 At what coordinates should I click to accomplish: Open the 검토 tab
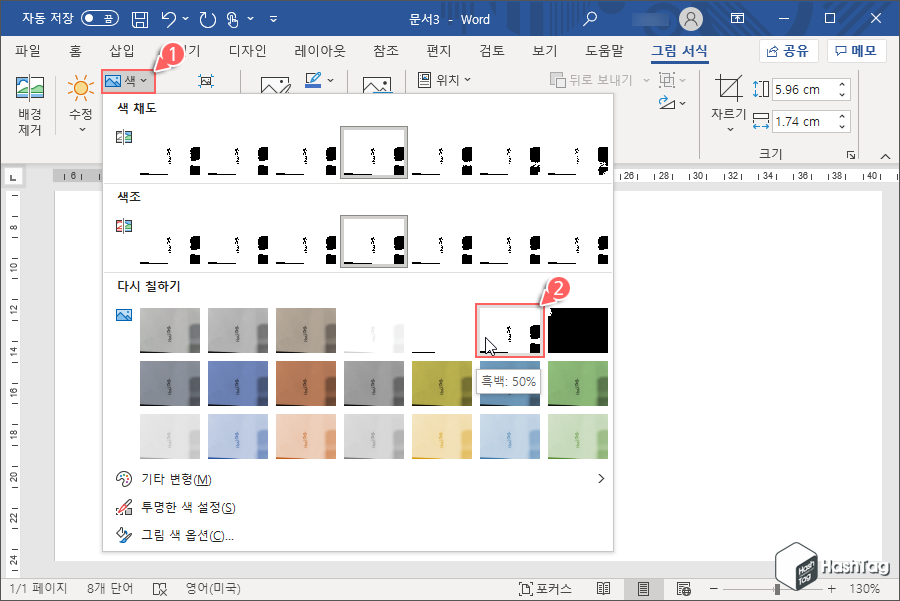coord(492,51)
